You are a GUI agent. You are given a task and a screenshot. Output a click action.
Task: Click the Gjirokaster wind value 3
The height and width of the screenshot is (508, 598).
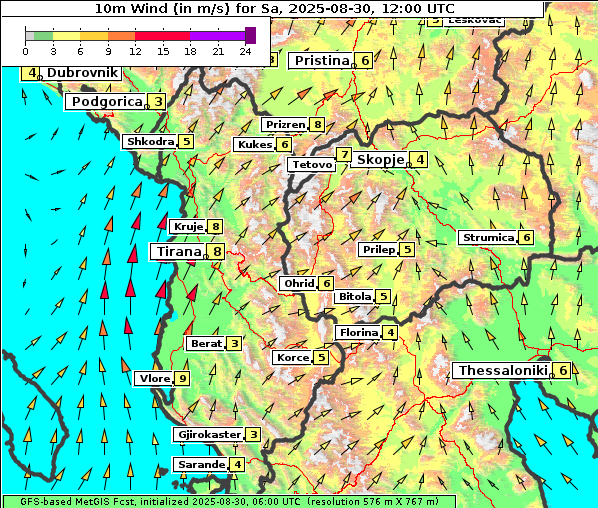[x=253, y=434]
